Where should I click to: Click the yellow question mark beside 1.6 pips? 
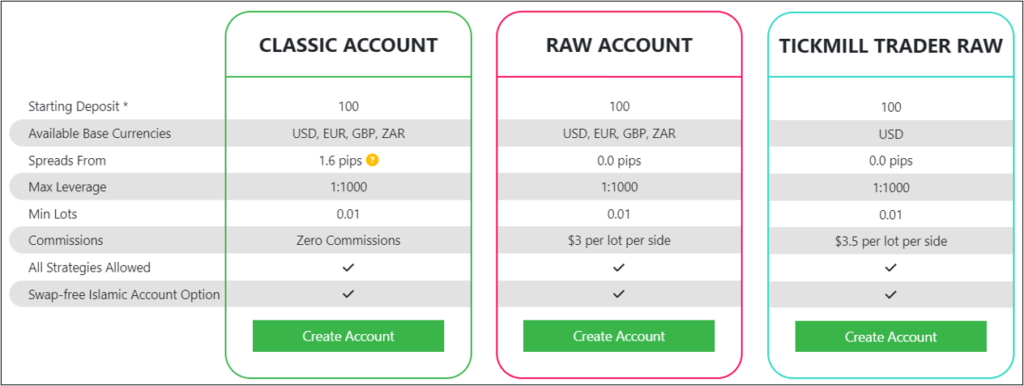coord(372,160)
